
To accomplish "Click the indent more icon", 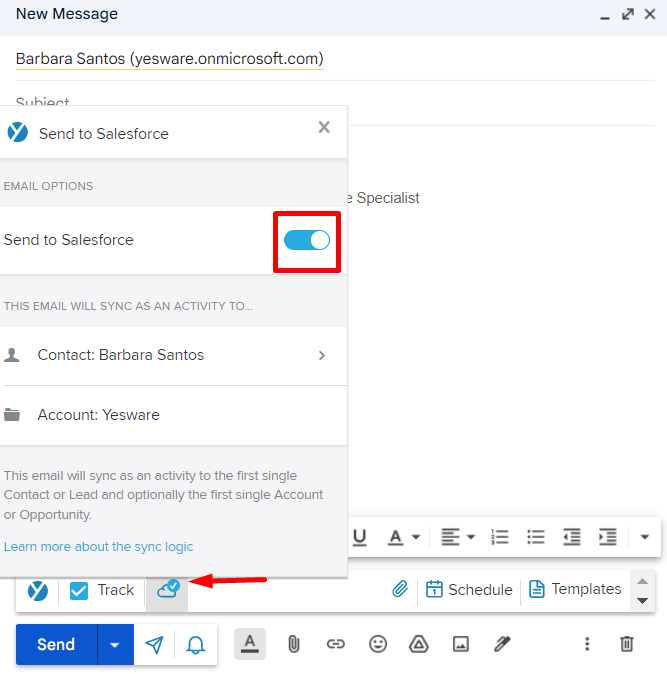I will tap(608, 537).
